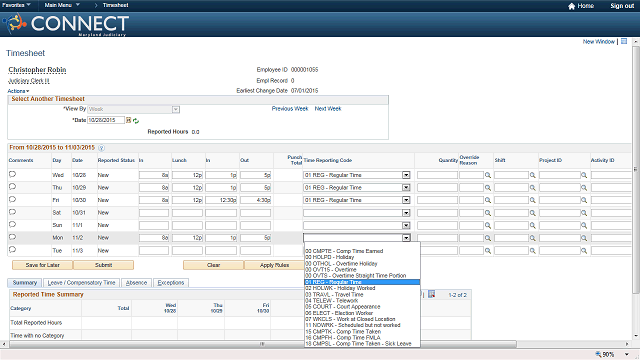
Task: Click the Submit button
Action: point(103,265)
